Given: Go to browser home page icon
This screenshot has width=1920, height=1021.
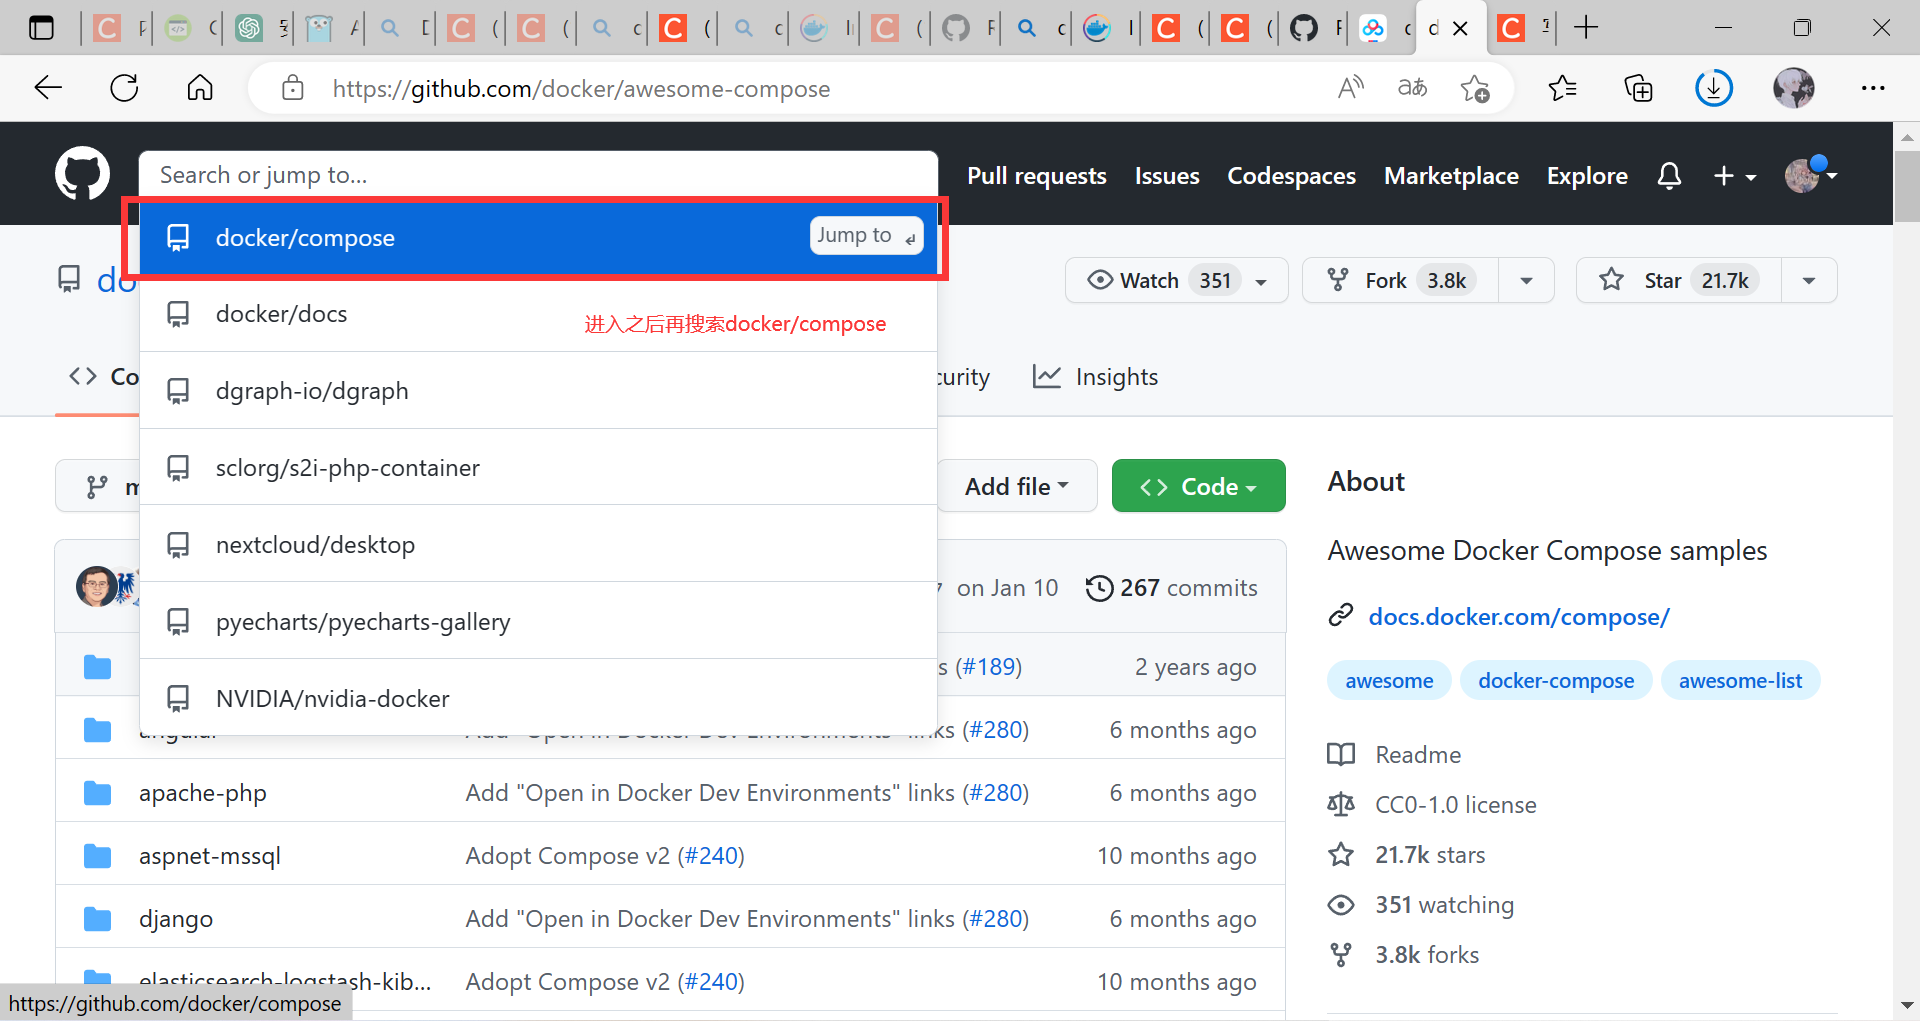Looking at the screenshot, I should point(200,88).
